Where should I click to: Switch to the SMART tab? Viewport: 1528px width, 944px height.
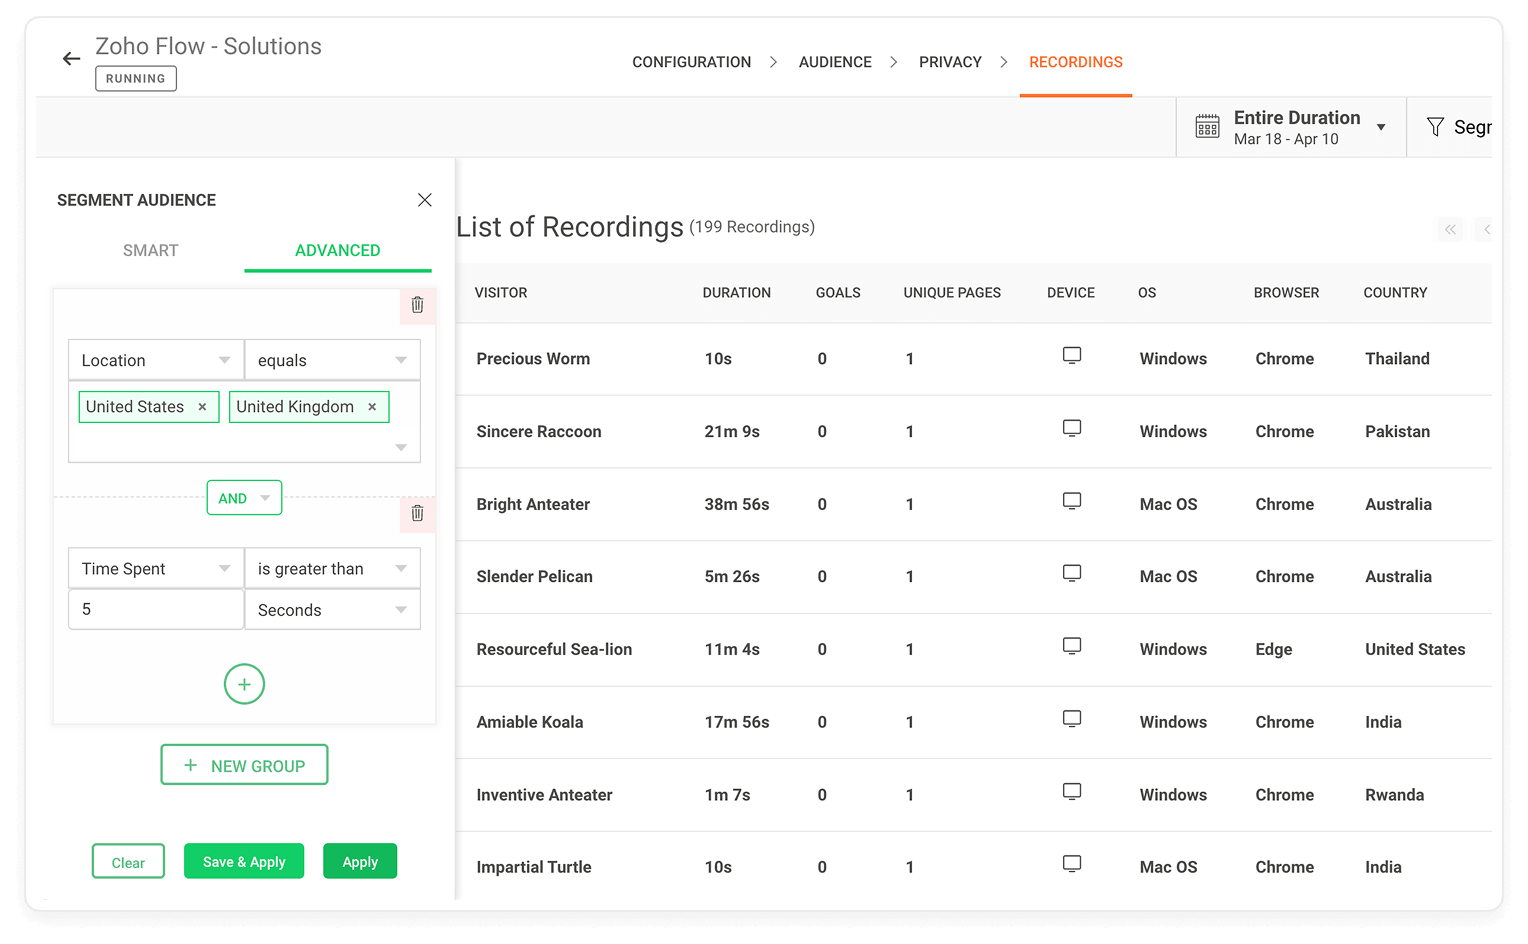click(150, 250)
